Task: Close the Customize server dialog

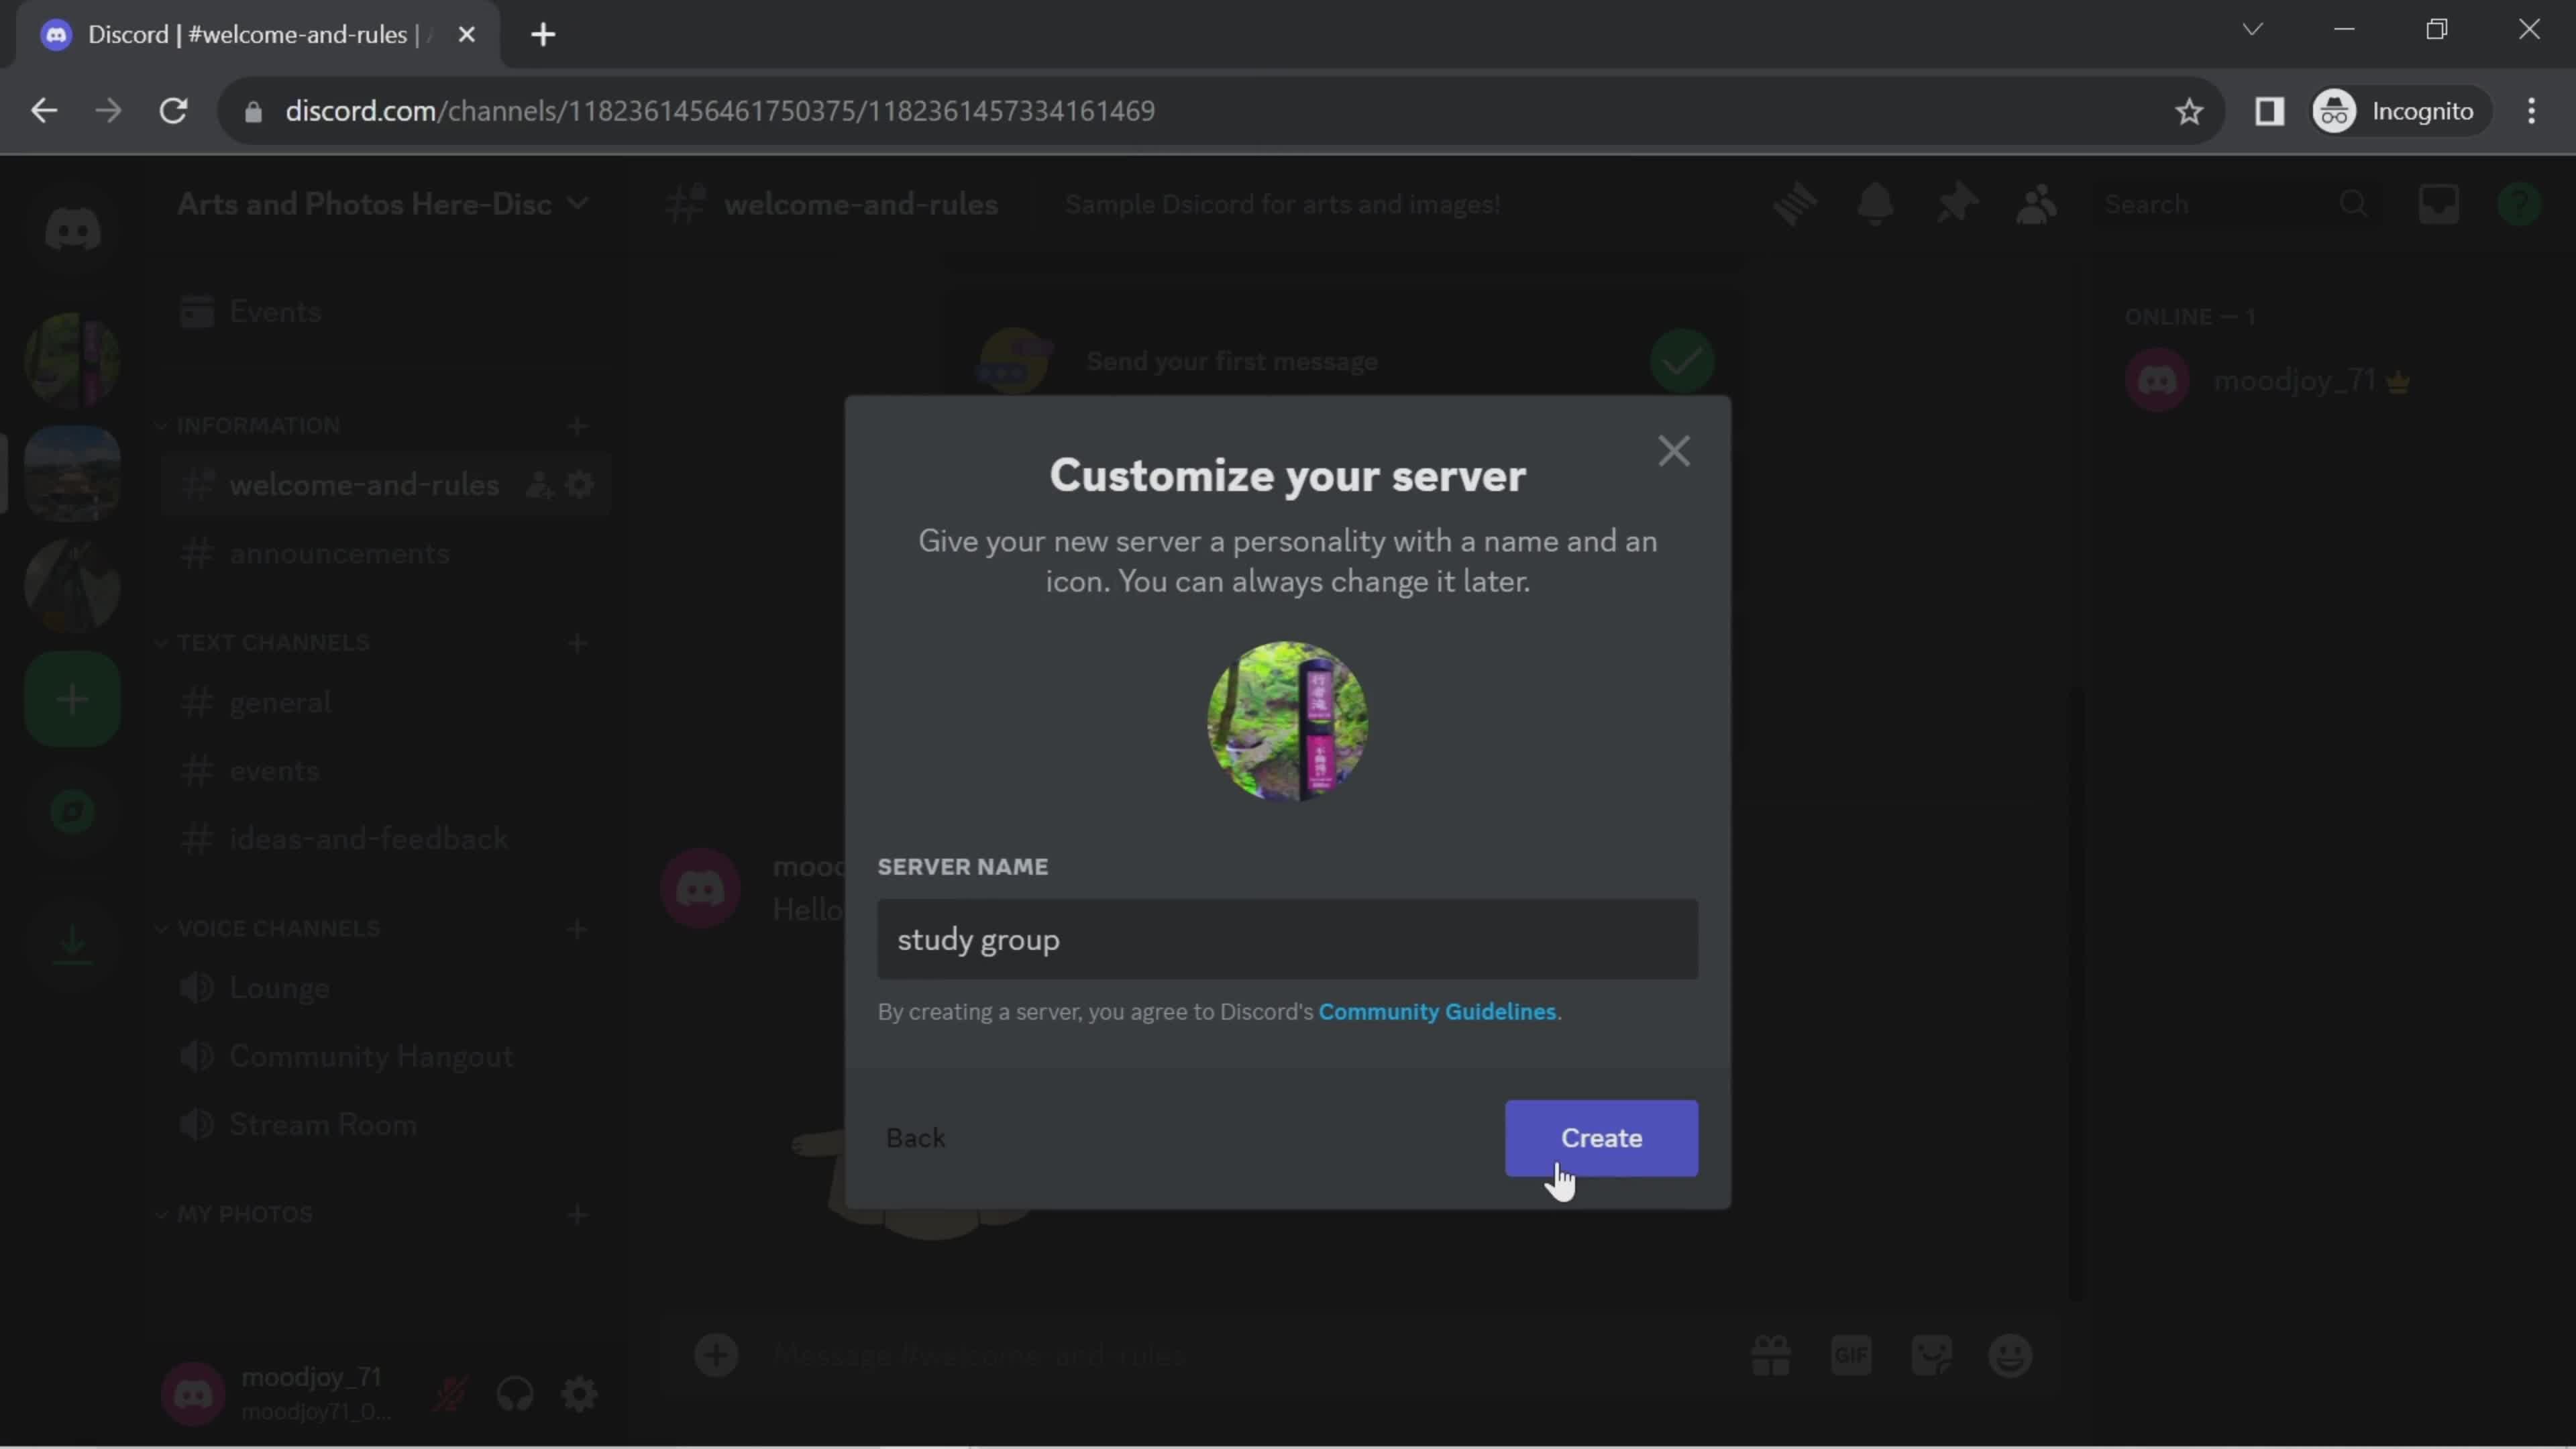Action: 1674,449
